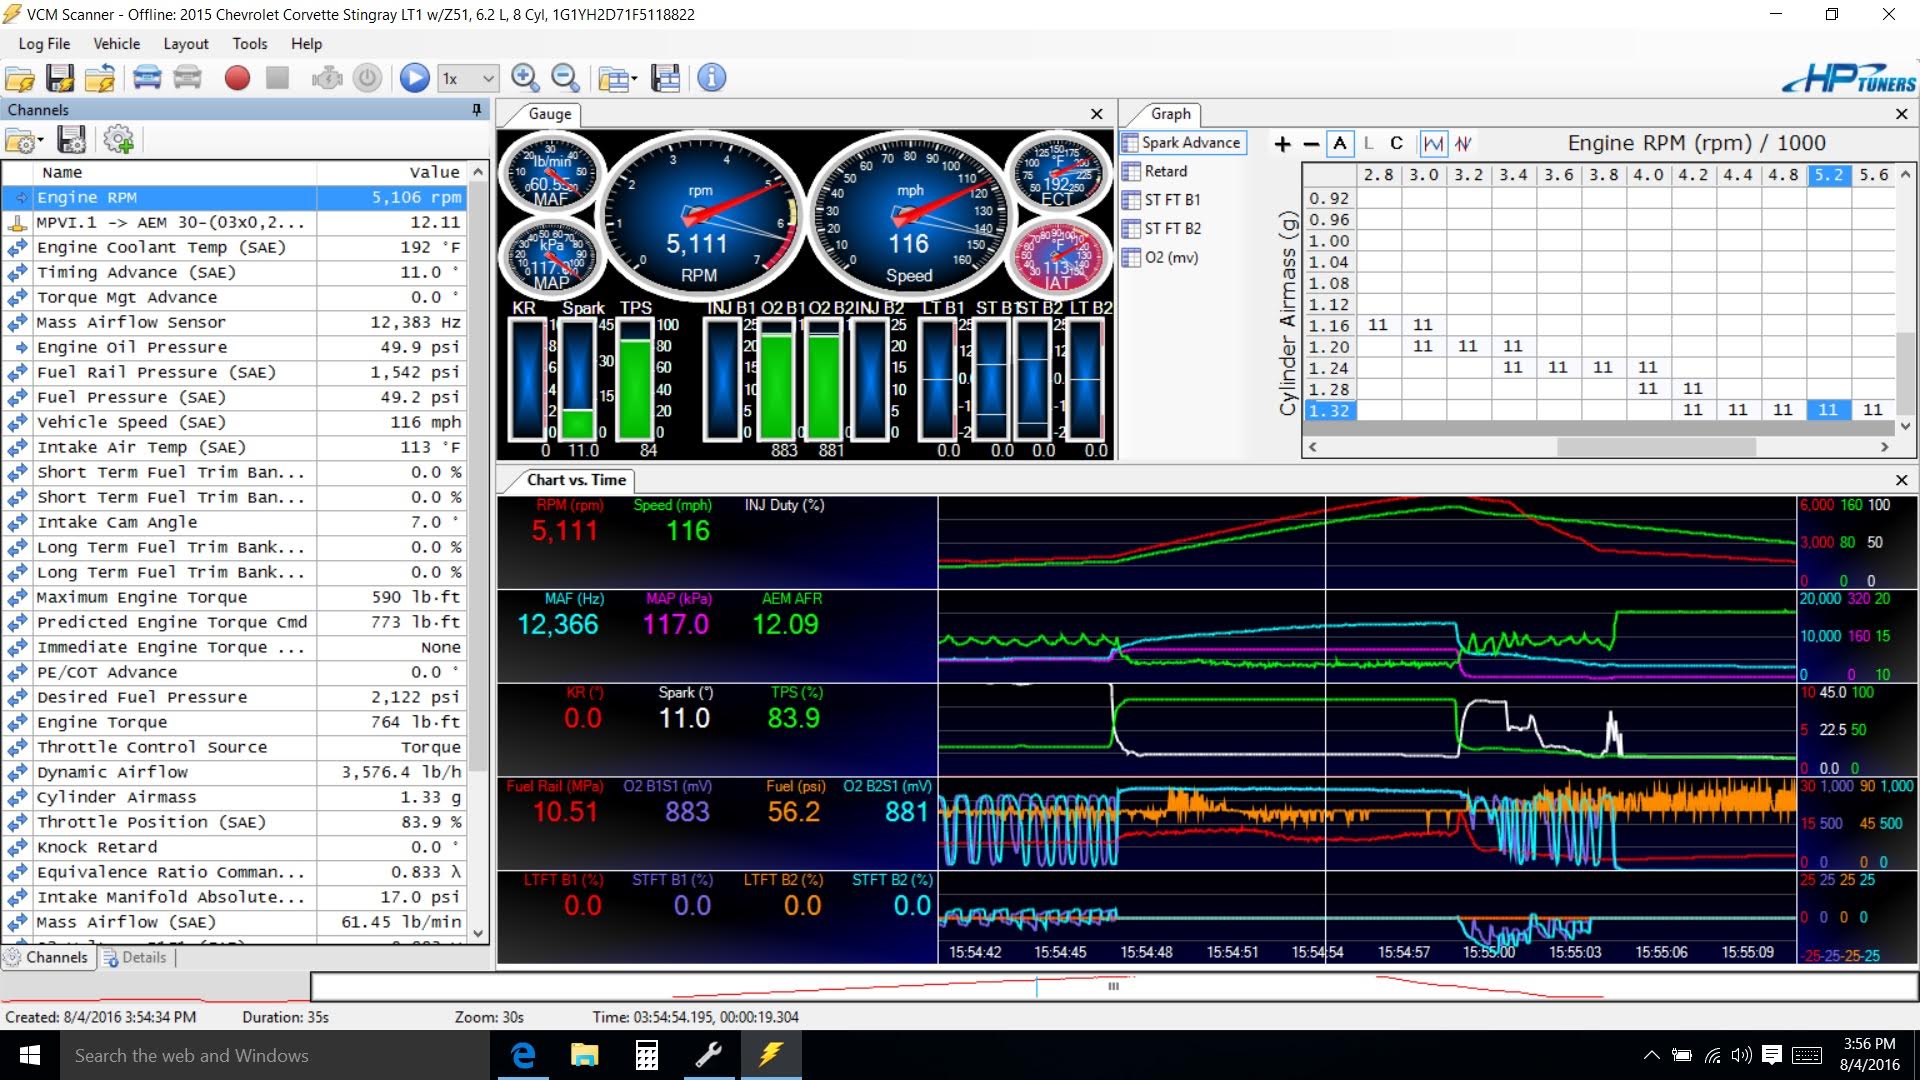Image resolution: width=1920 pixels, height=1080 pixels.
Task: Click the graph table horizontal scrollbar thumb
Action: pyautogui.click(x=1656, y=447)
